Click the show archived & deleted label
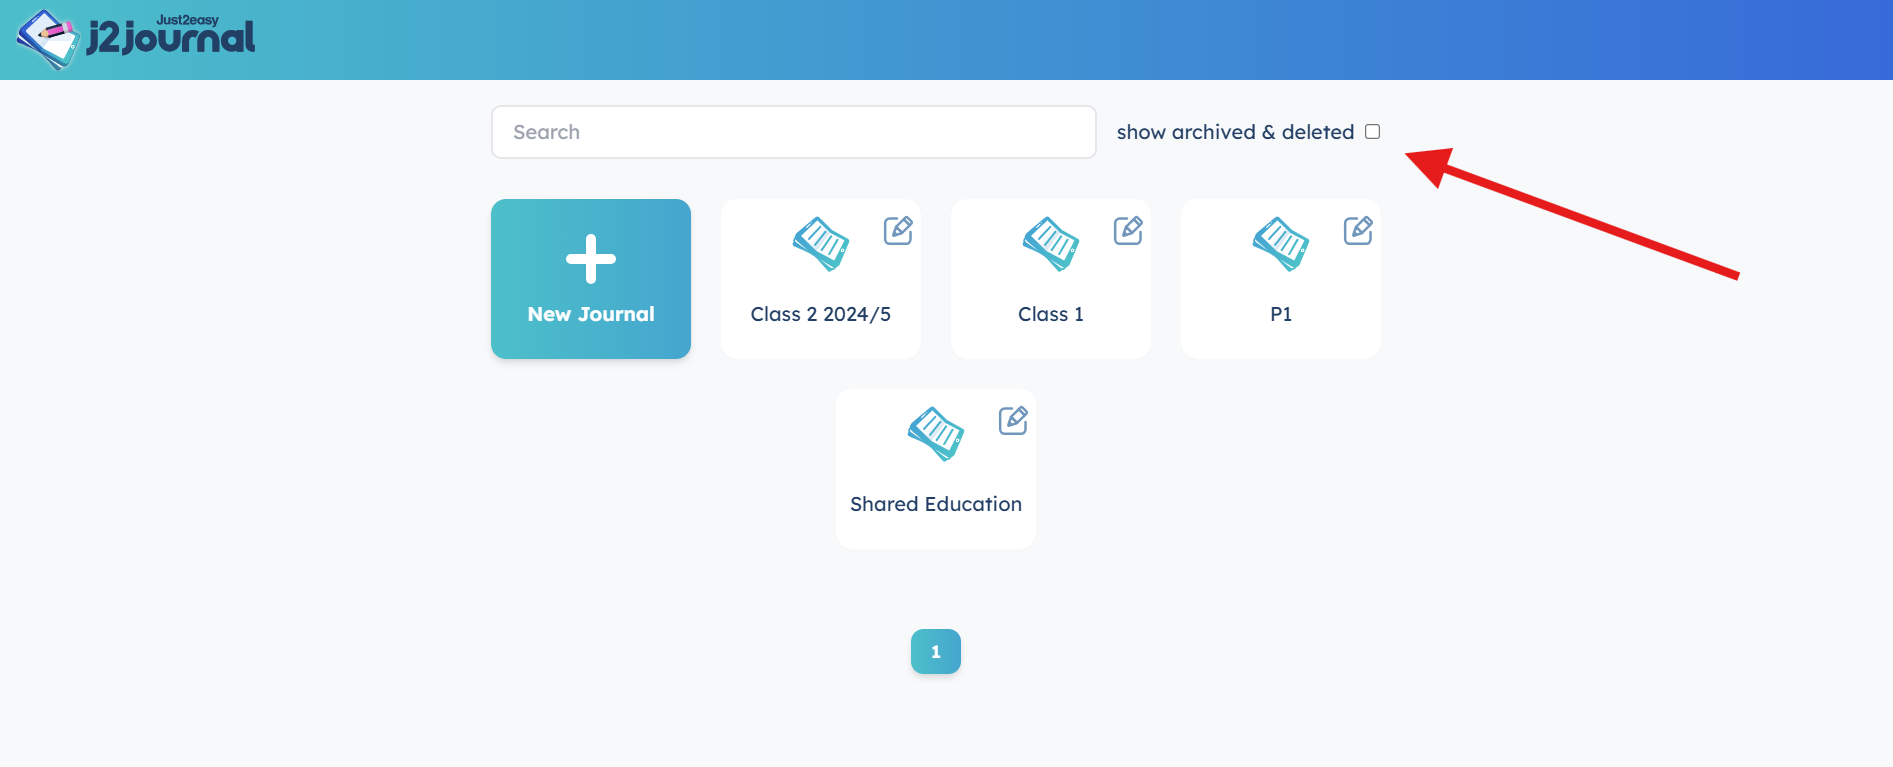The image size is (1893, 767). [1235, 132]
